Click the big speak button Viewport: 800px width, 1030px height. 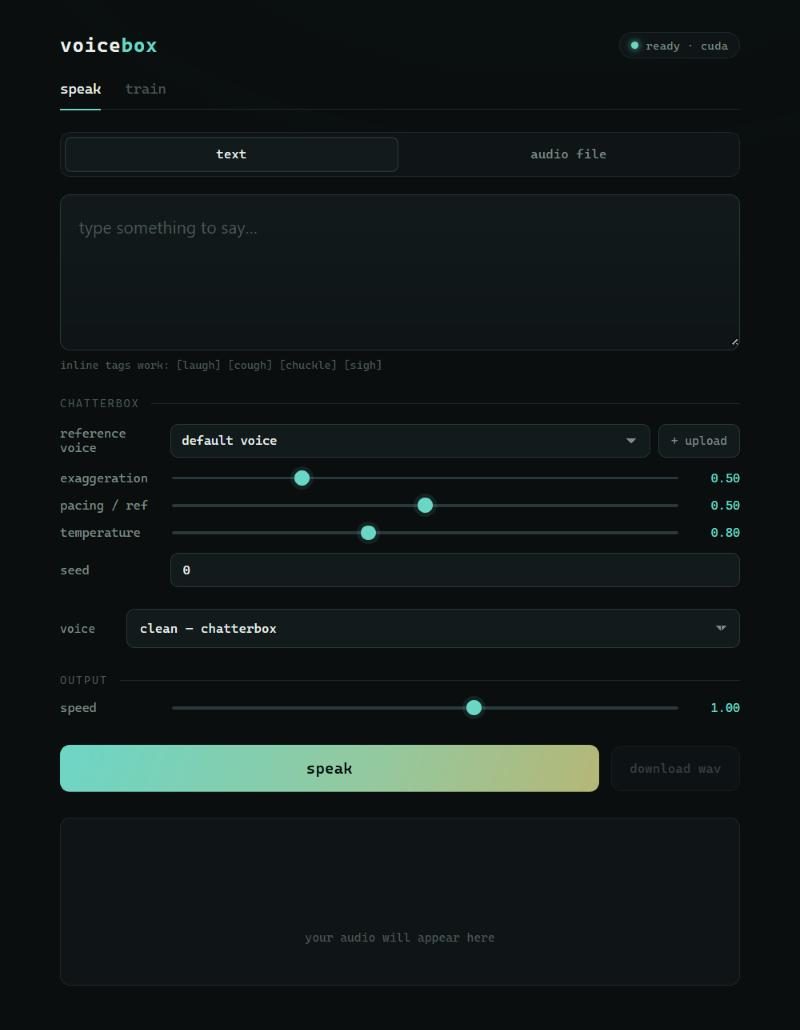point(329,769)
